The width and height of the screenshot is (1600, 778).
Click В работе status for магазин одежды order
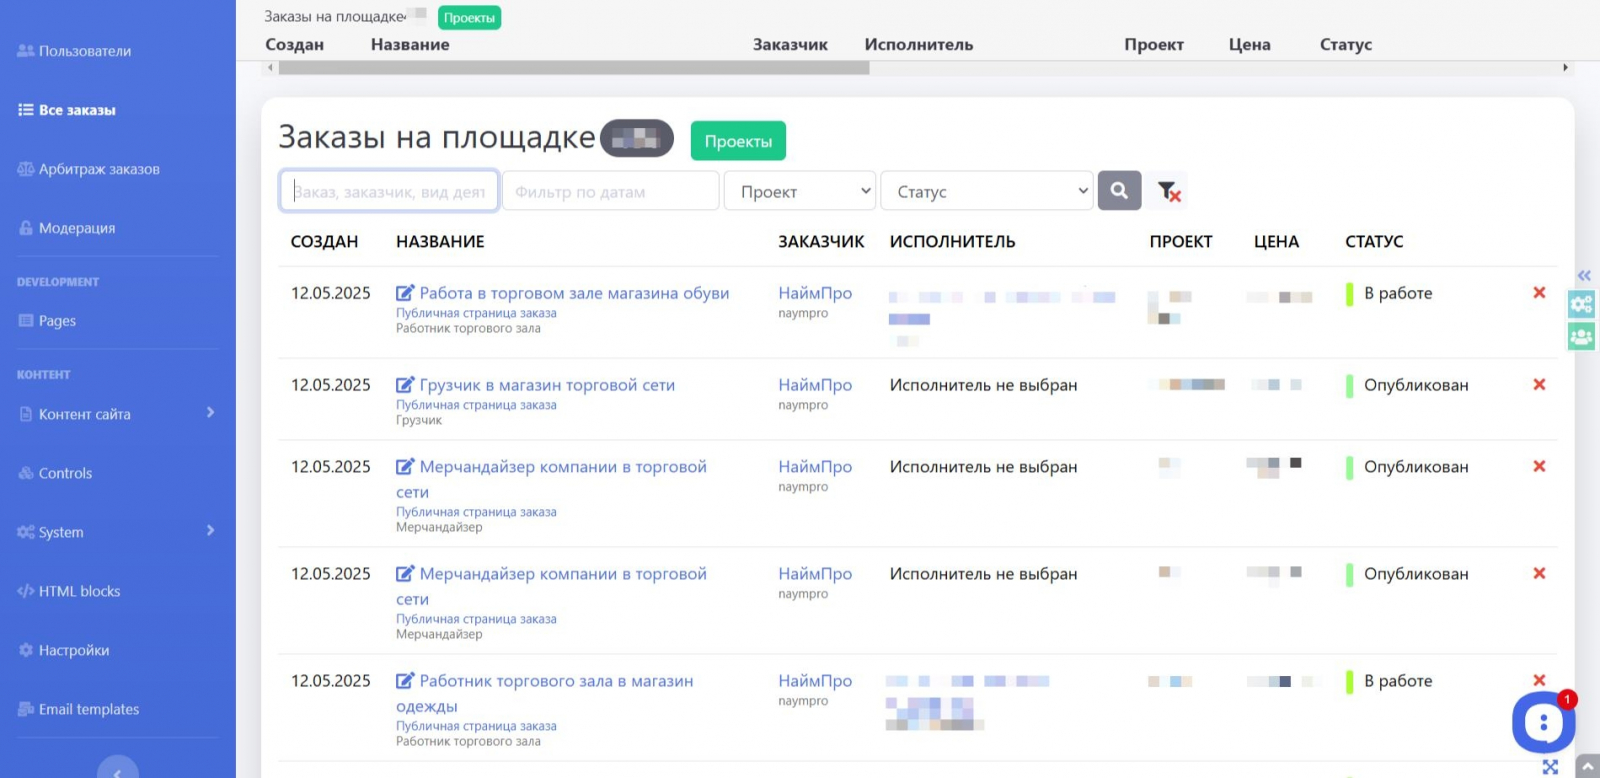[x=1398, y=681]
